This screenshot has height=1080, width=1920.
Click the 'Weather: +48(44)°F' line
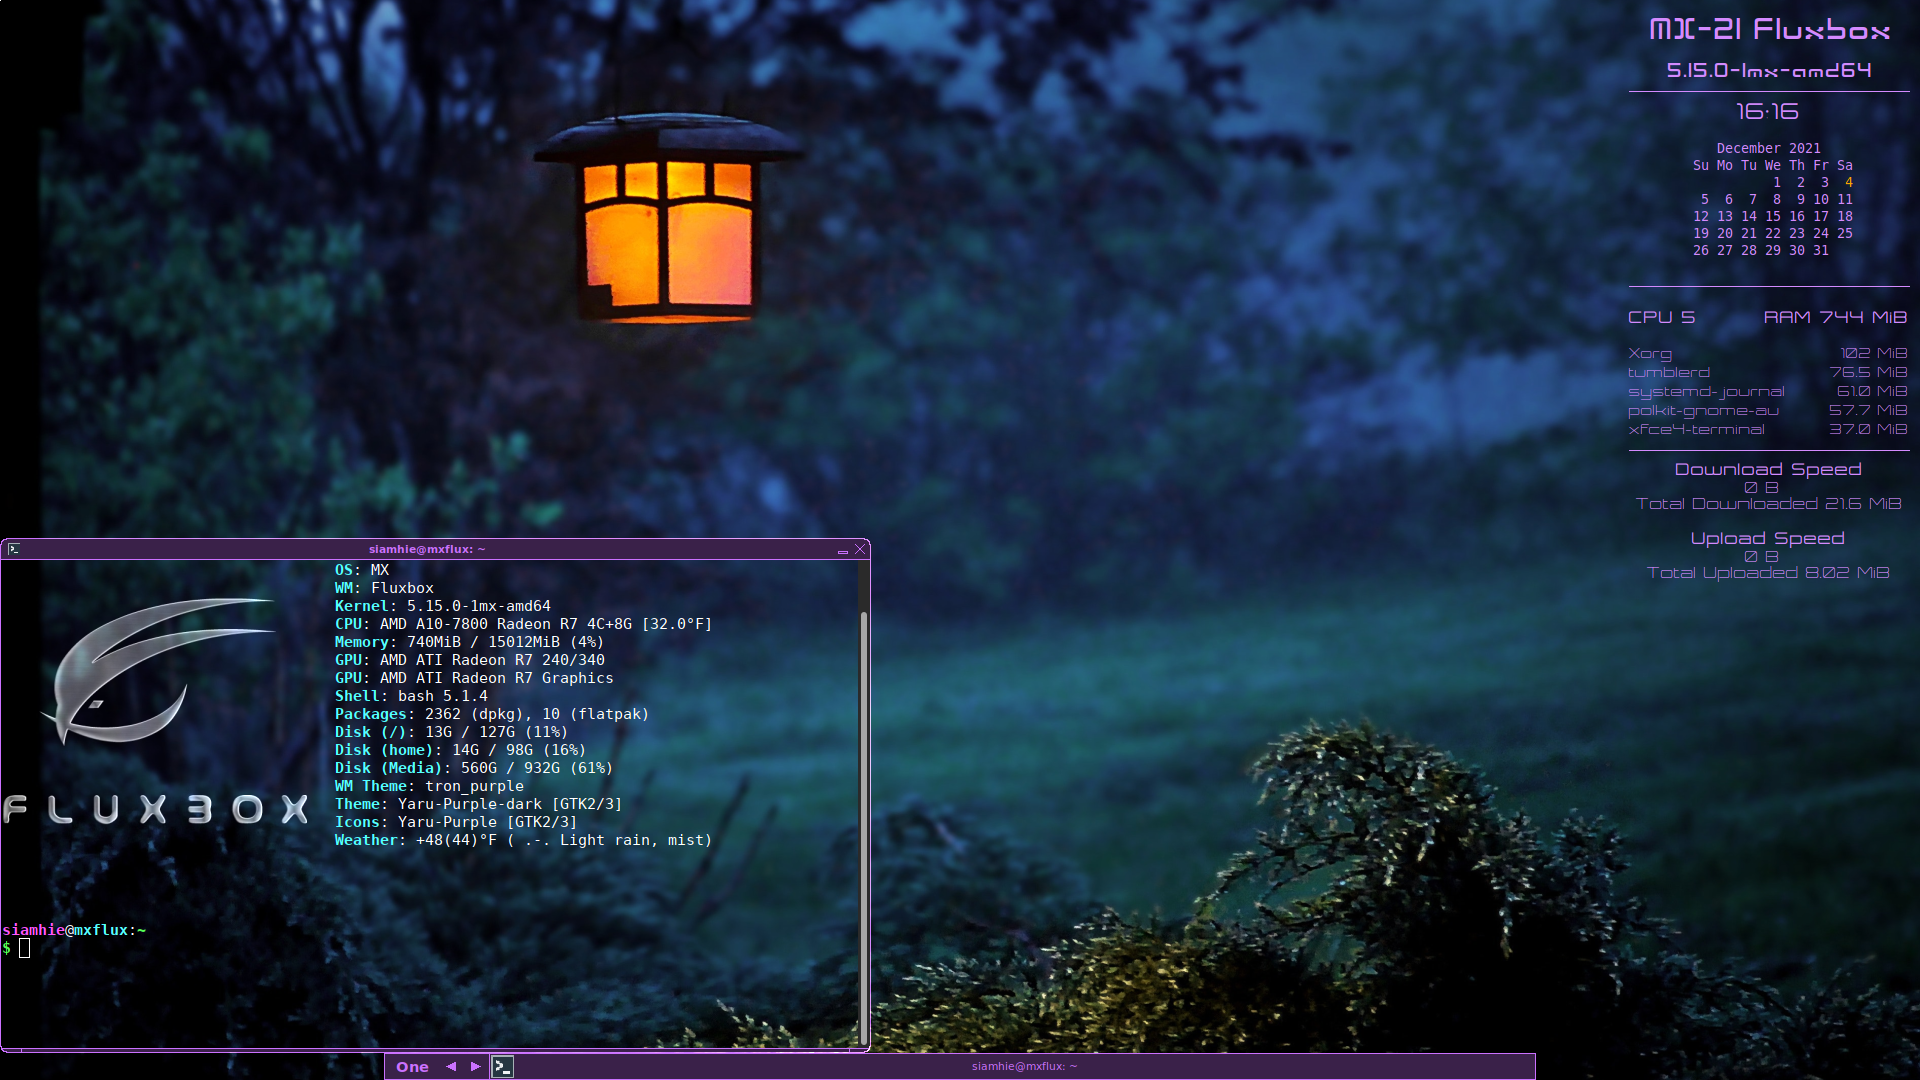click(523, 840)
